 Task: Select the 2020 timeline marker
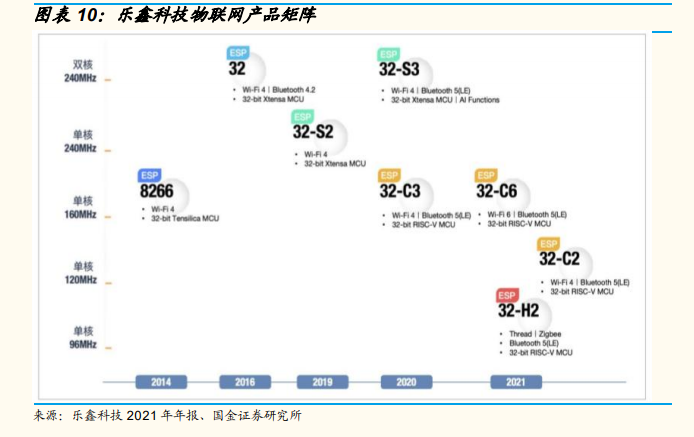(x=406, y=382)
